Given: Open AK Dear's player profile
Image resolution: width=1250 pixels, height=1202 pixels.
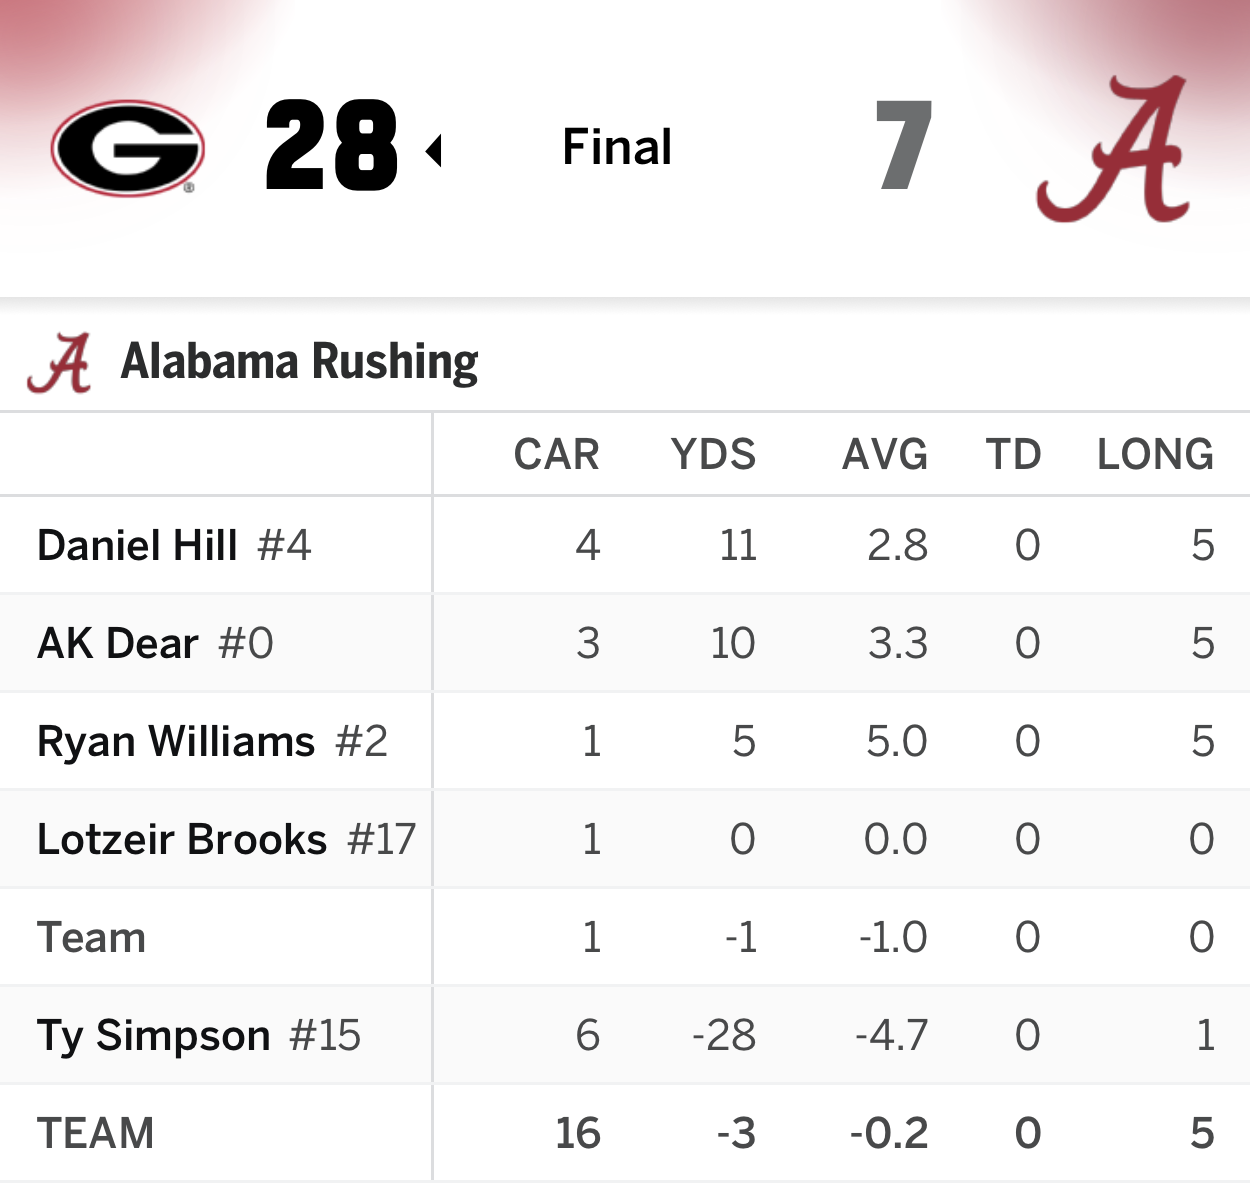Looking at the screenshot, I should [118, 644].
